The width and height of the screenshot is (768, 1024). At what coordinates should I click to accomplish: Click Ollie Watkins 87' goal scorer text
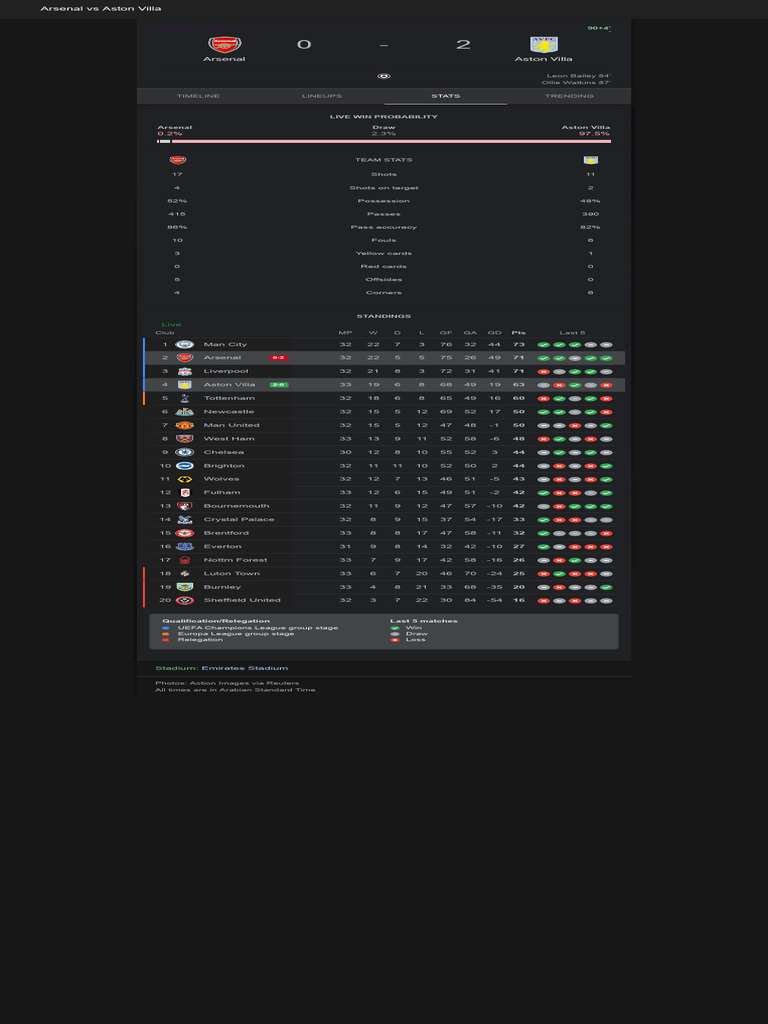tap(577, 83)
